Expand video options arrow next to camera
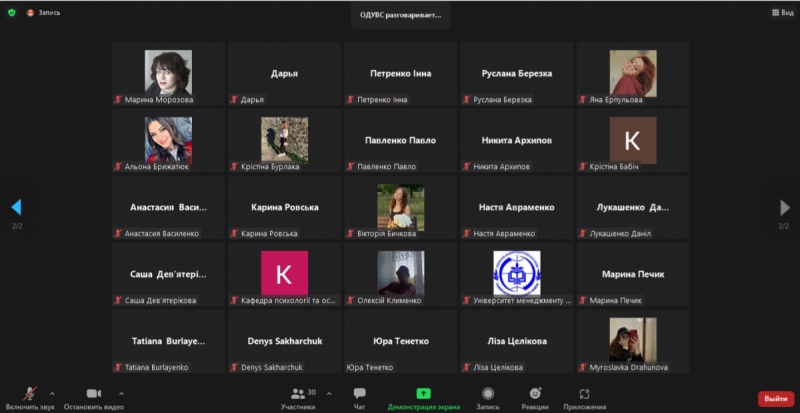 coord(121,393)
